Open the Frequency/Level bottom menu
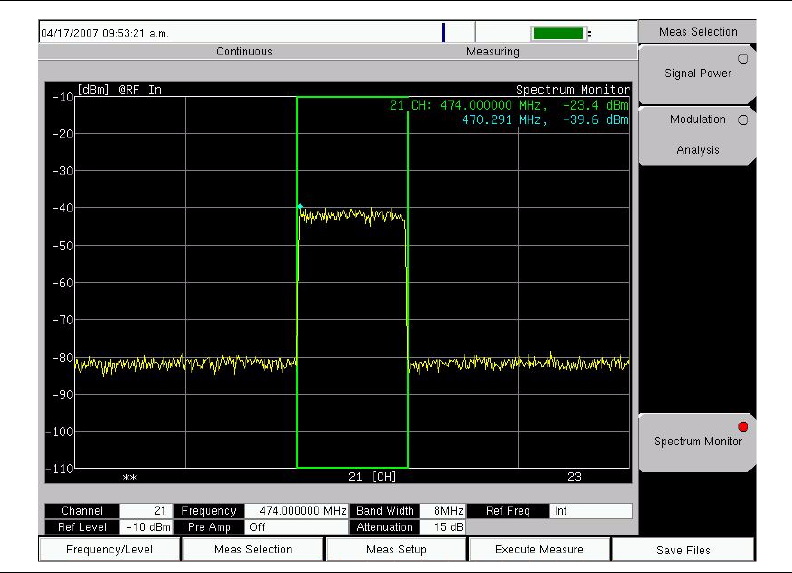The width and height of the screenshot is (792, 573). click(x=109, y=549)
